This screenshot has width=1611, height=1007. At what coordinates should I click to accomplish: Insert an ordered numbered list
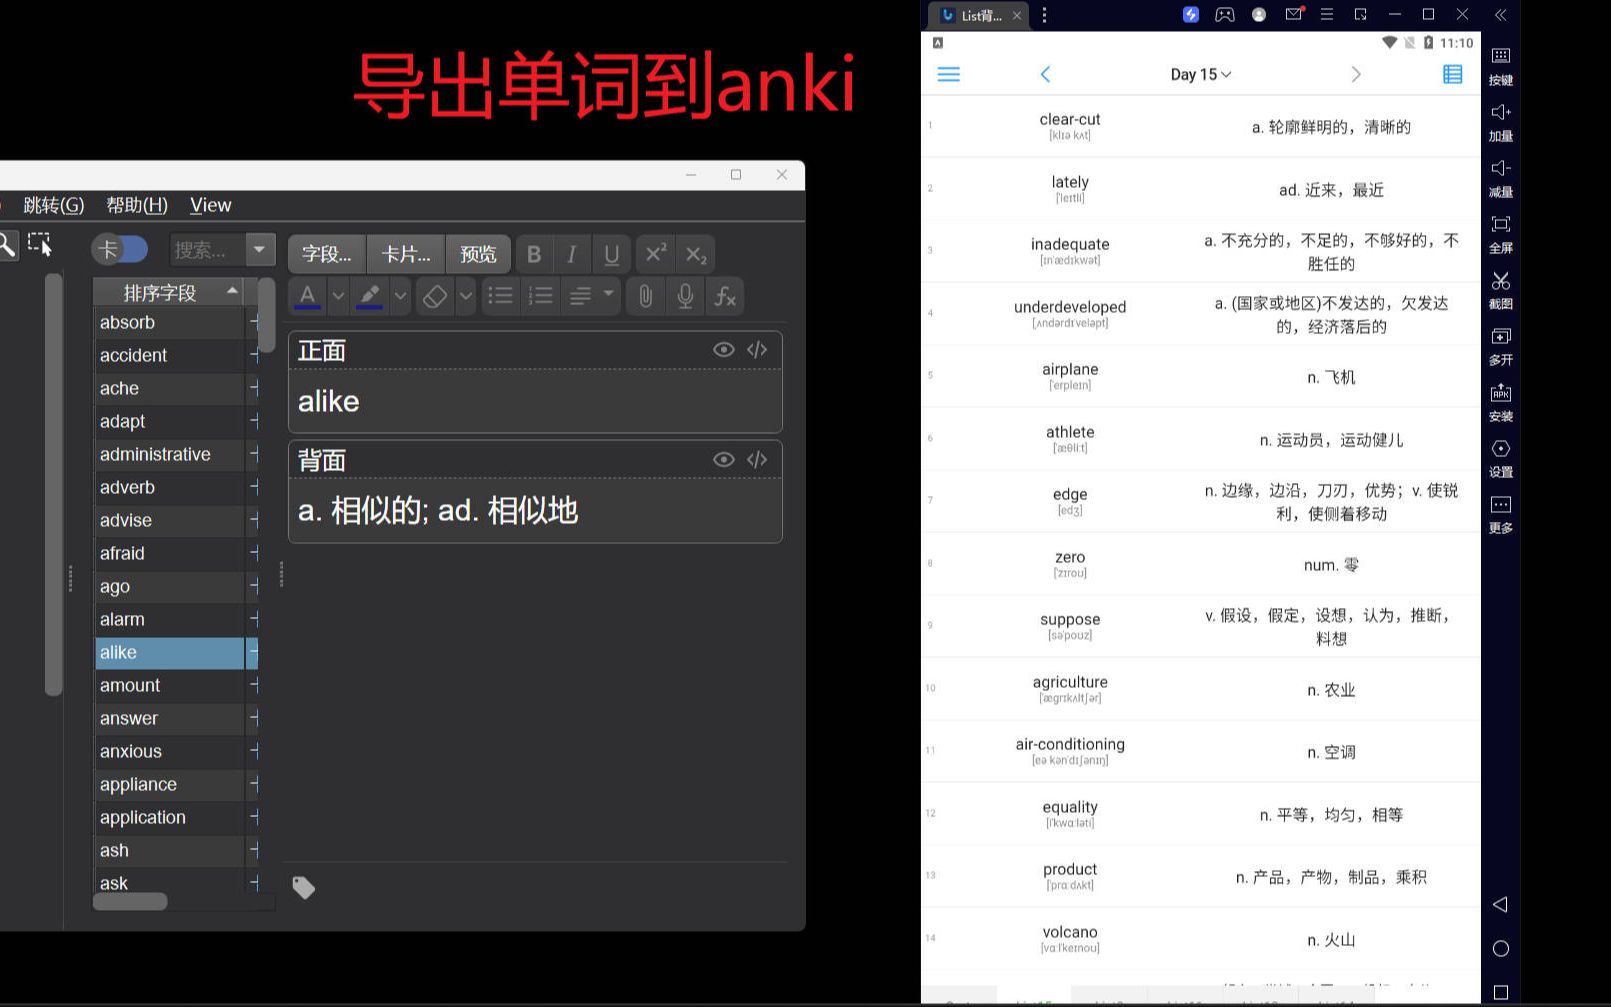(x=540, y=296)
